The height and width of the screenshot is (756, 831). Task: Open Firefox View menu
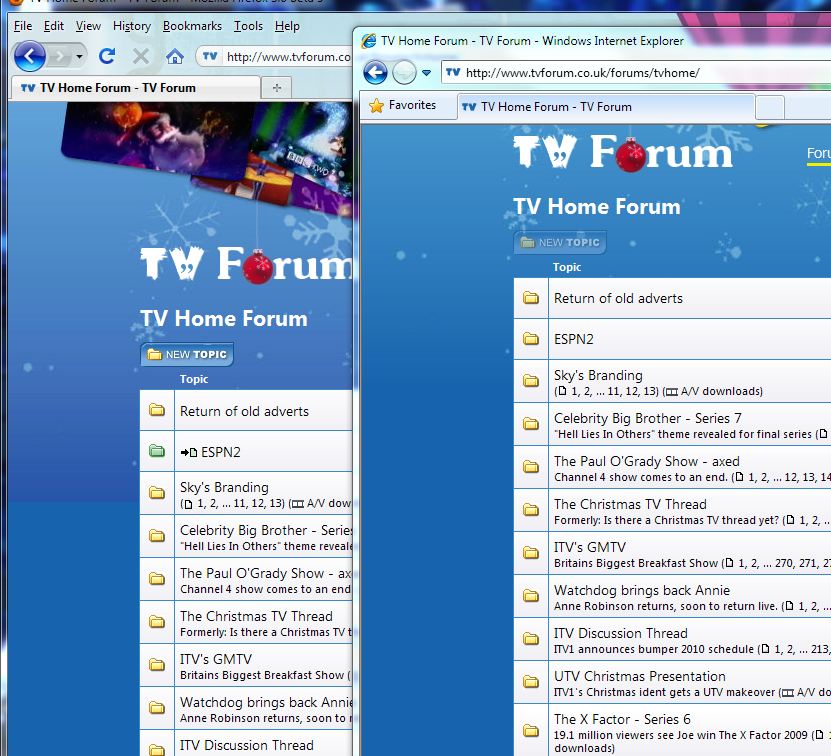[x=88, y=26]
